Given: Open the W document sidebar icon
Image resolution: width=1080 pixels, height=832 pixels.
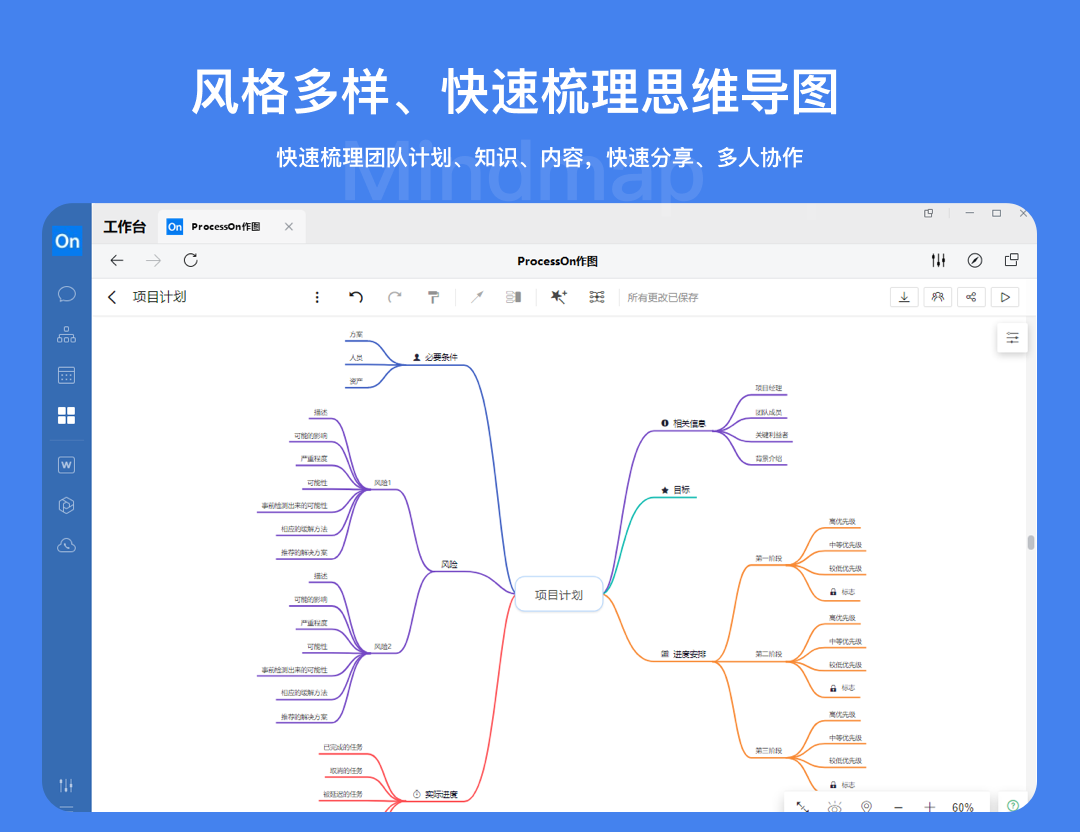Looking at the screenshot, I should [67, 465].
